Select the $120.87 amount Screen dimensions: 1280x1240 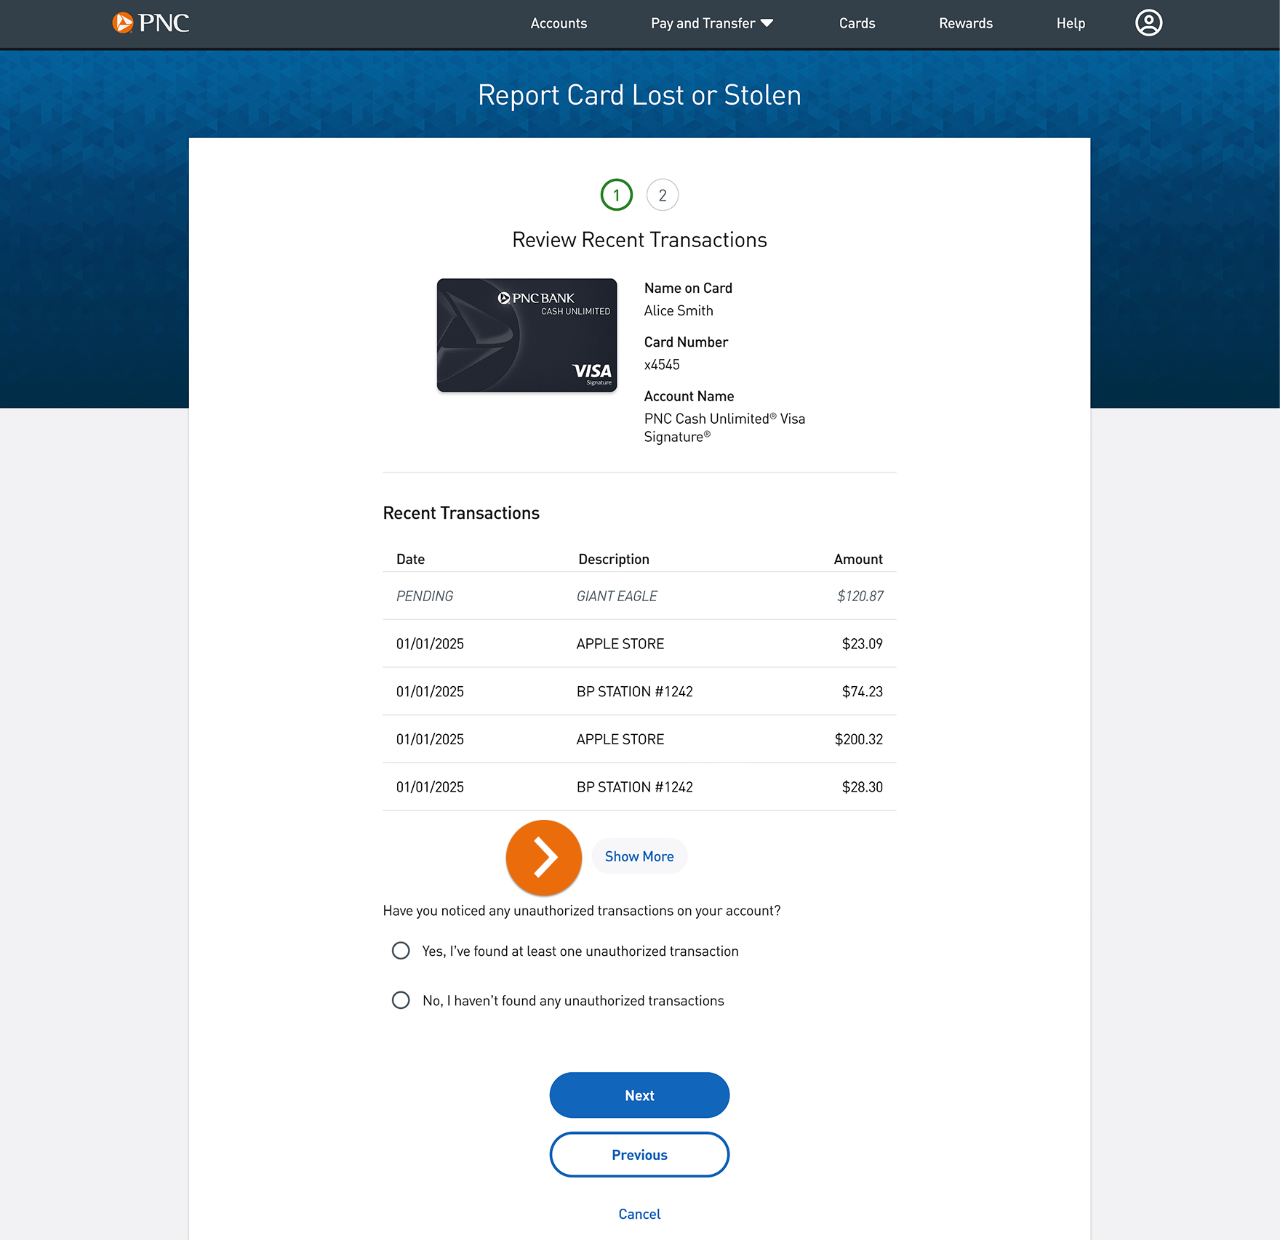[860, 596]
